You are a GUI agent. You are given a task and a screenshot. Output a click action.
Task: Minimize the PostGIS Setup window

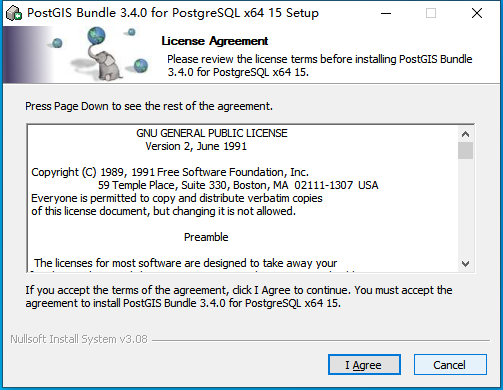coord(386,13)
